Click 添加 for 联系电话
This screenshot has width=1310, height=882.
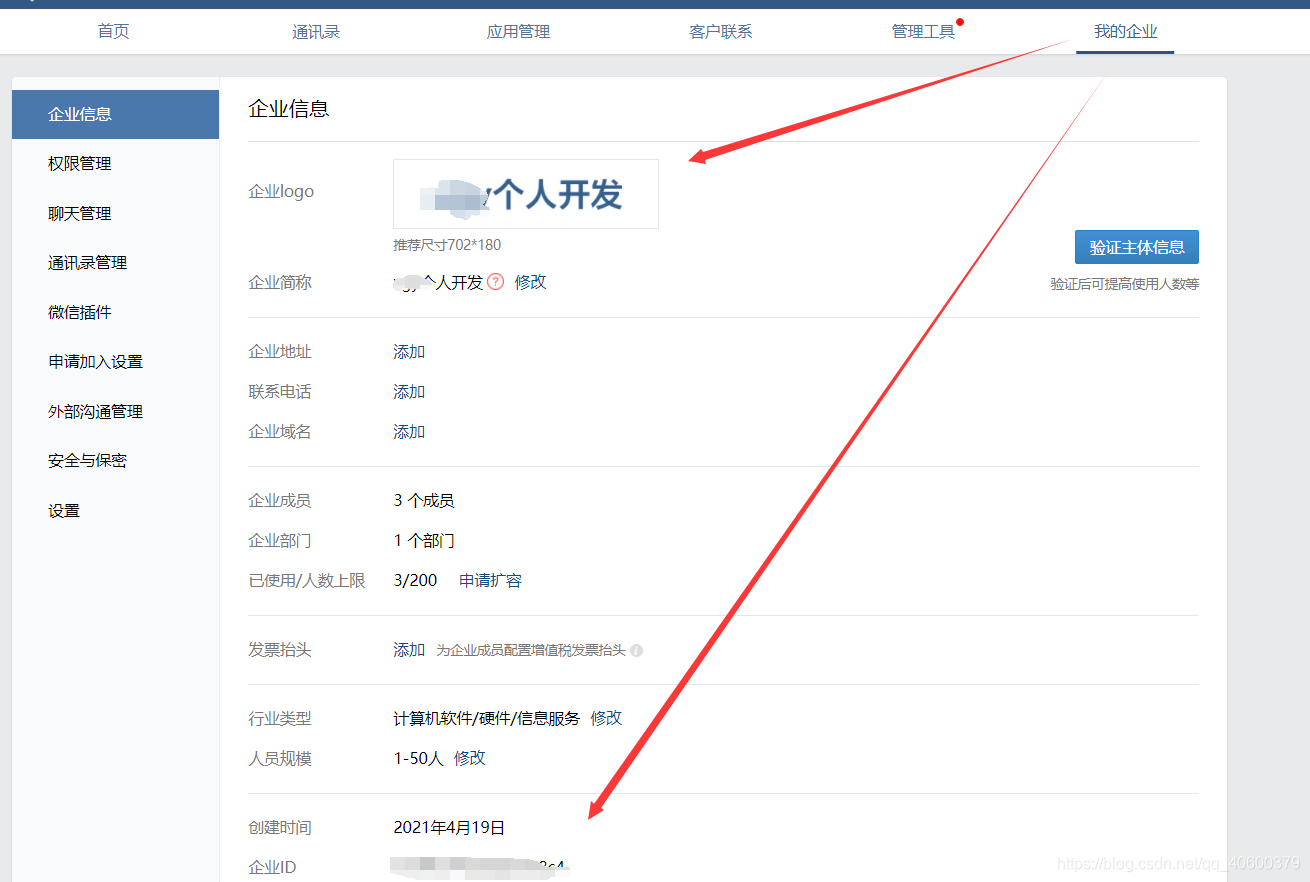(x=409, y=392)
